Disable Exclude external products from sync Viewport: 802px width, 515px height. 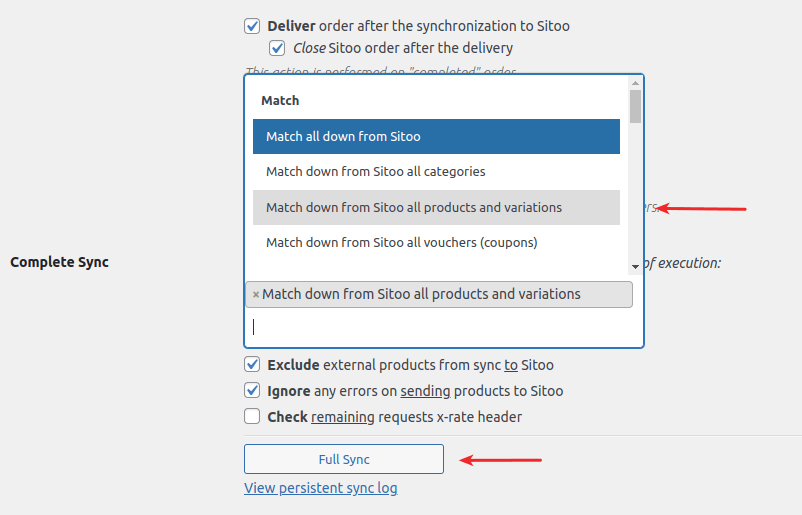tap(252, 365)
